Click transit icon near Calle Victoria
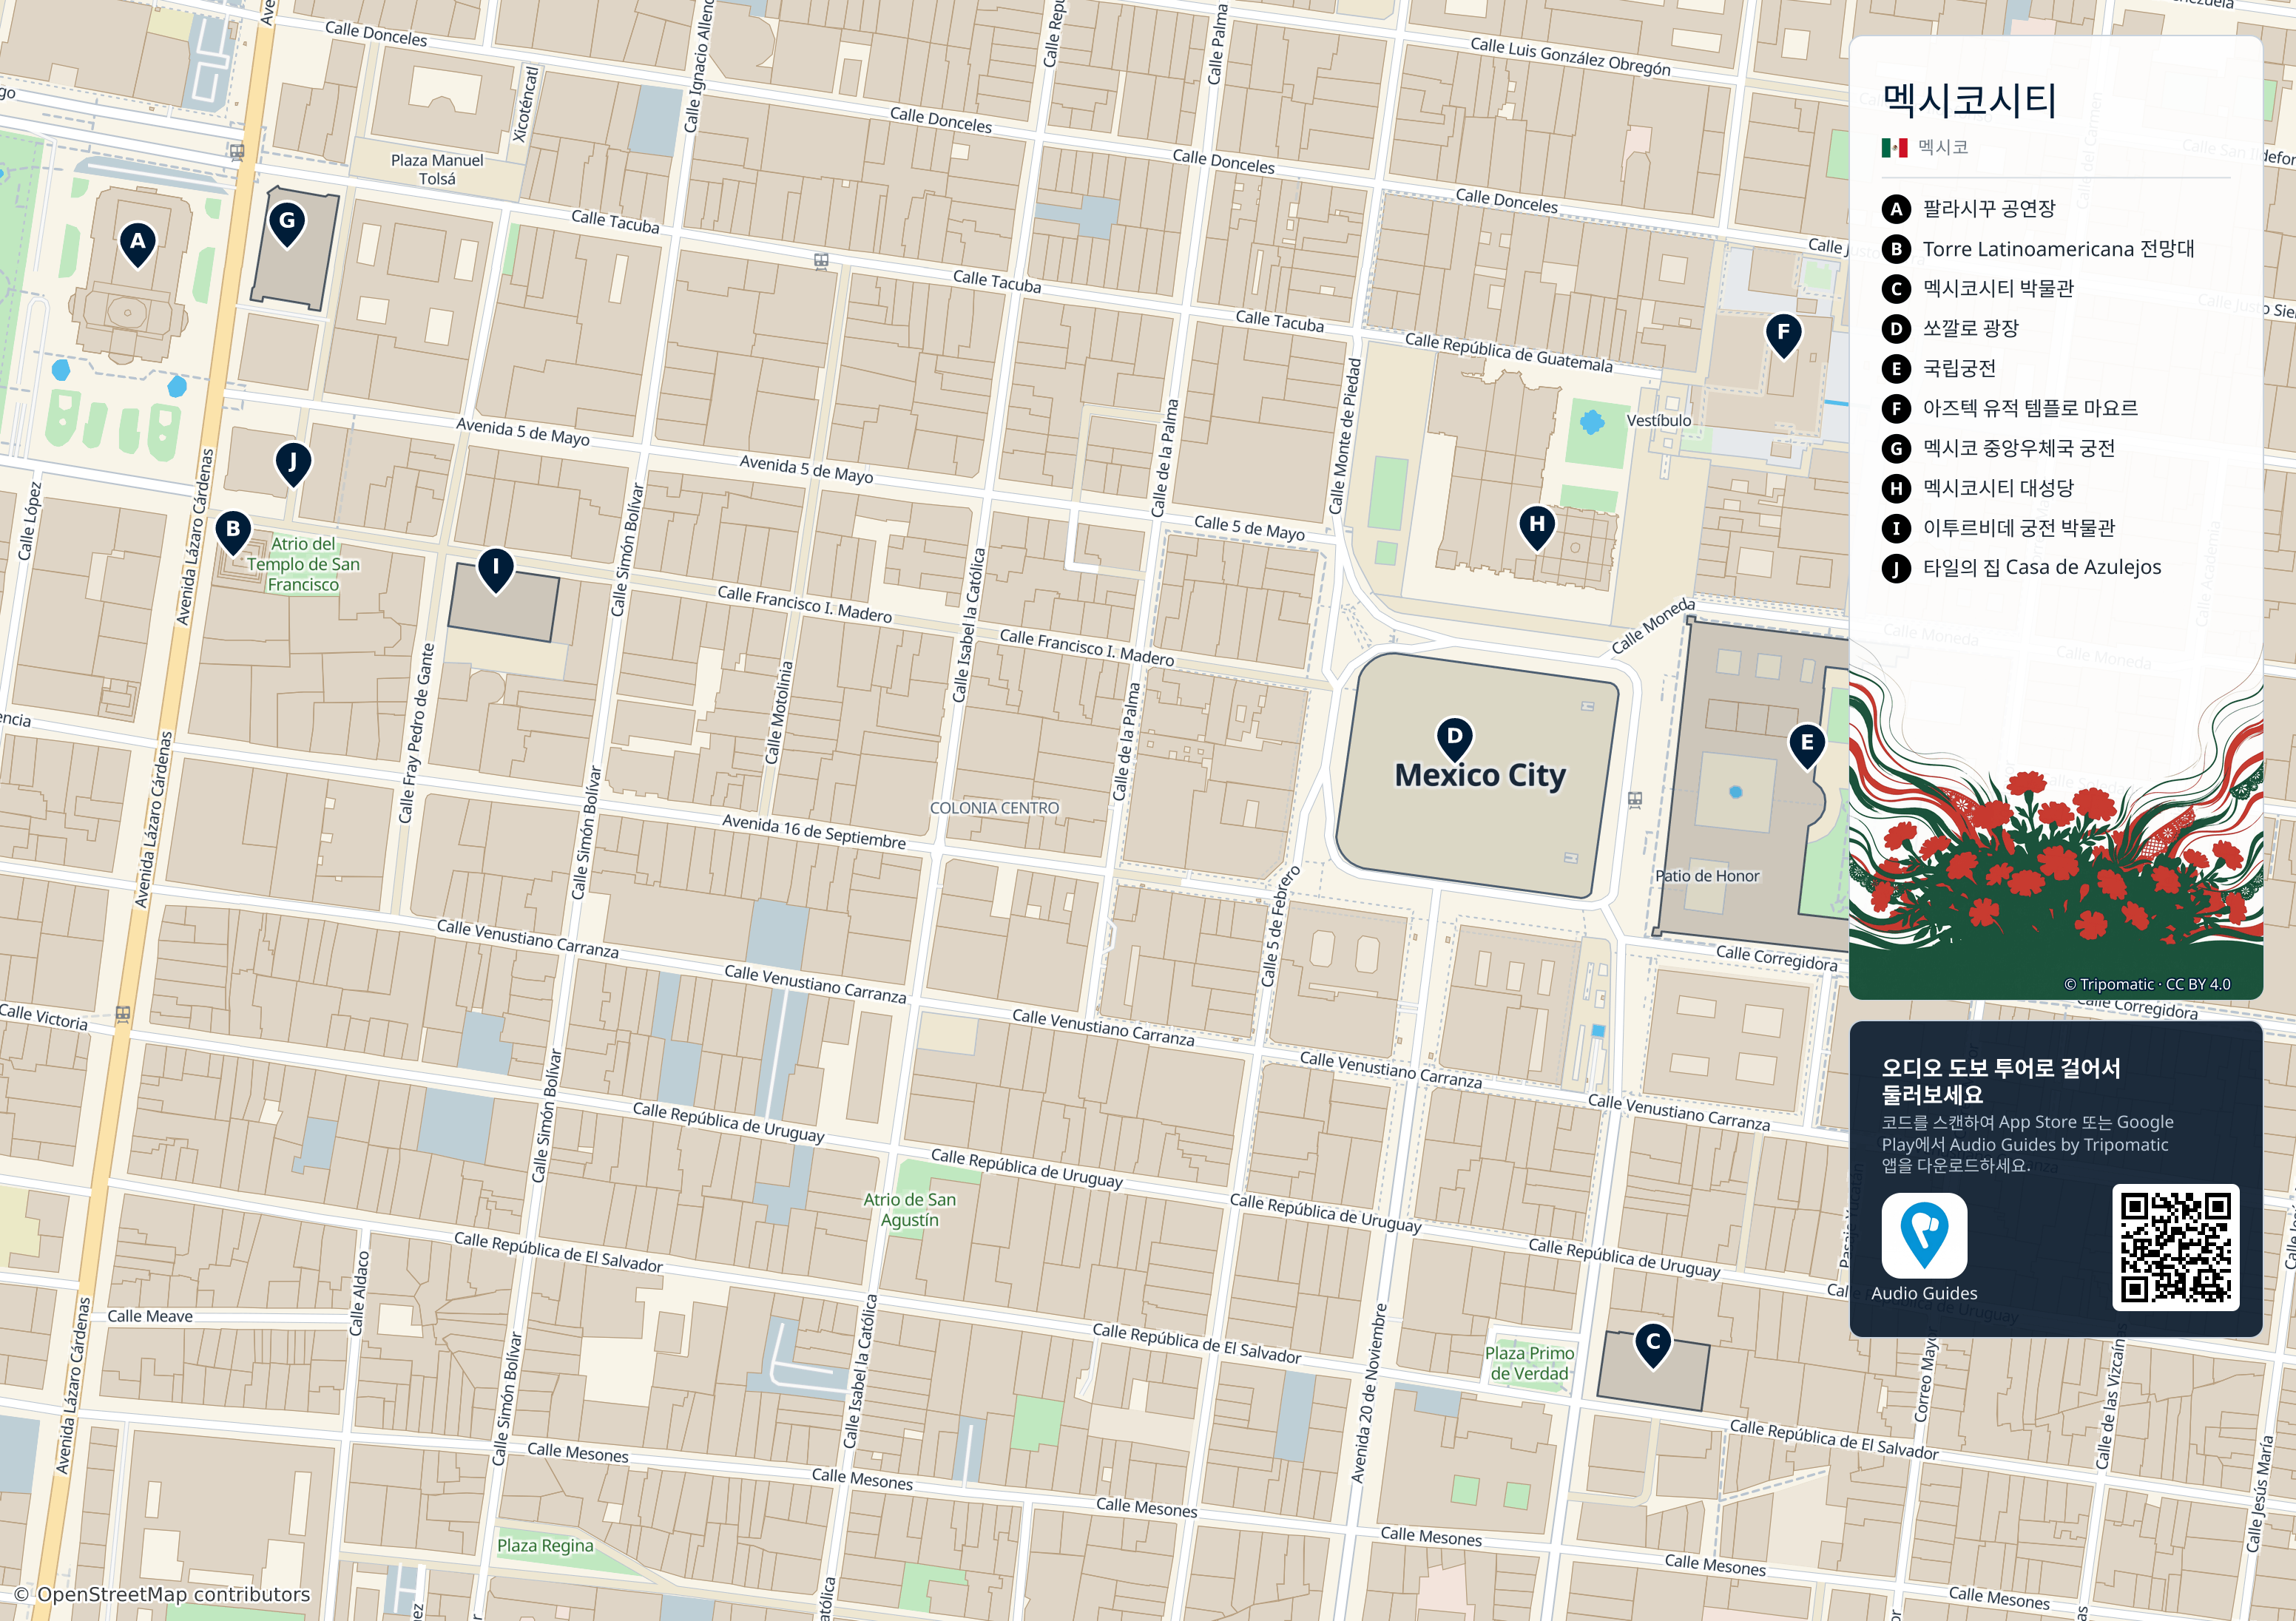The width and height of the screenshot is (2296, 1621). (123, 1014)
